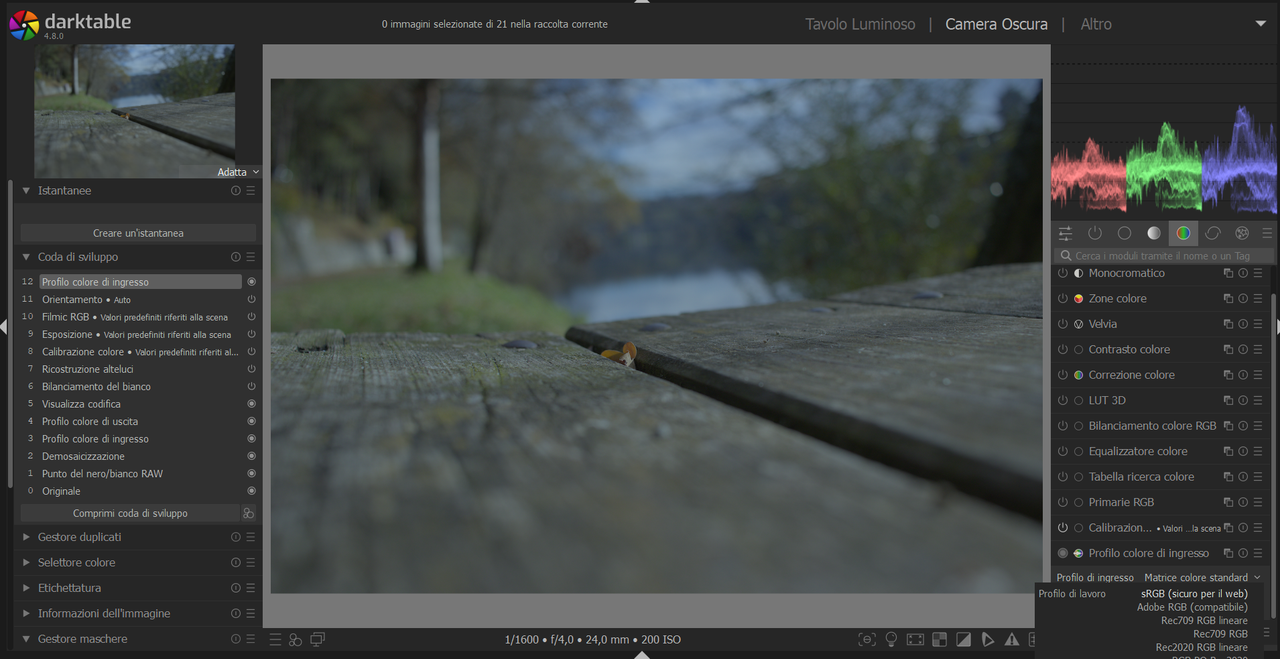The width and height of the screenshot is (1280, 659).
Task: Switch to Tavolo Luminoso view
Action: [860, 24]
